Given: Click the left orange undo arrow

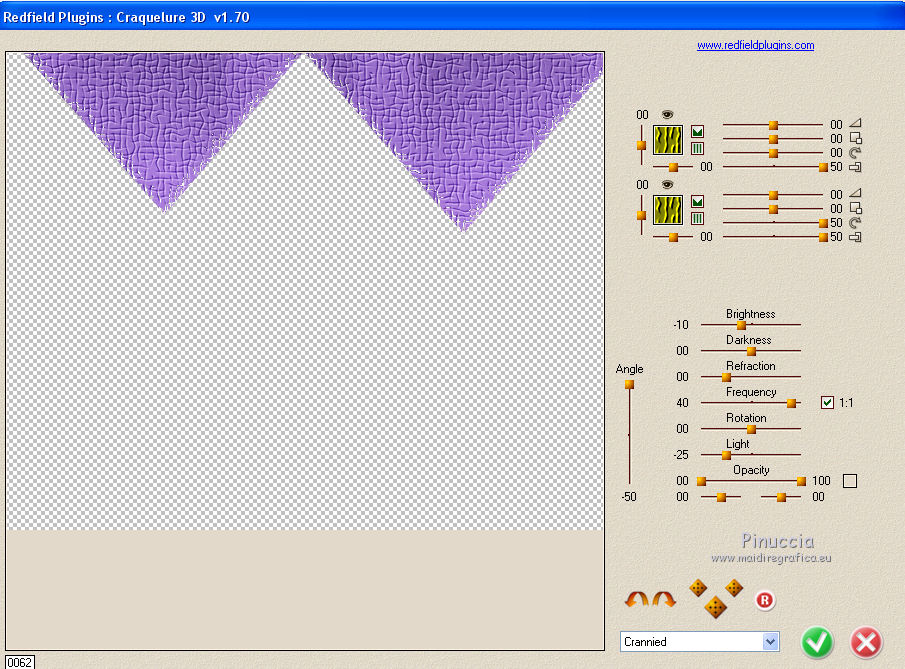Looking at the screenshot, I should click(637, 599).
